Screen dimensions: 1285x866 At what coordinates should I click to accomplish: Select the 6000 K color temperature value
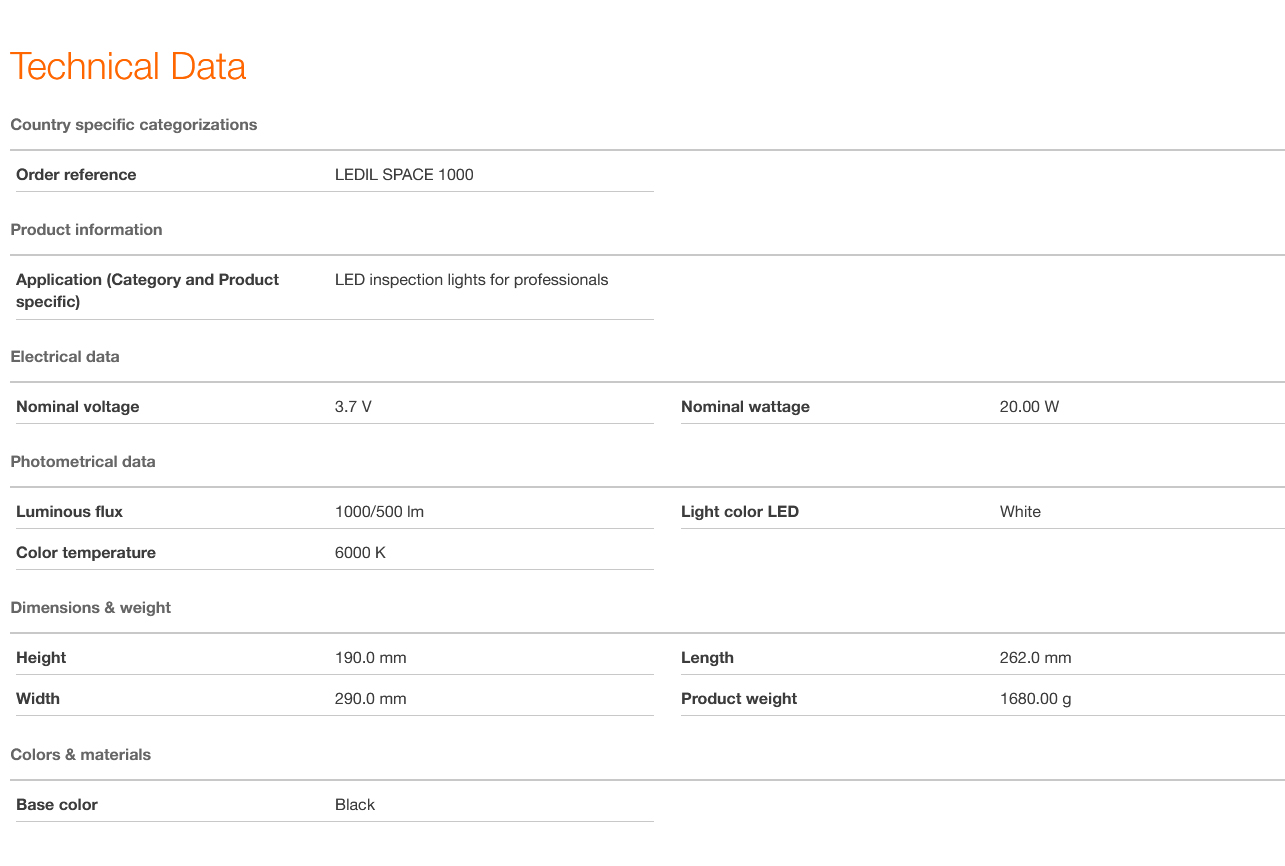360,553
